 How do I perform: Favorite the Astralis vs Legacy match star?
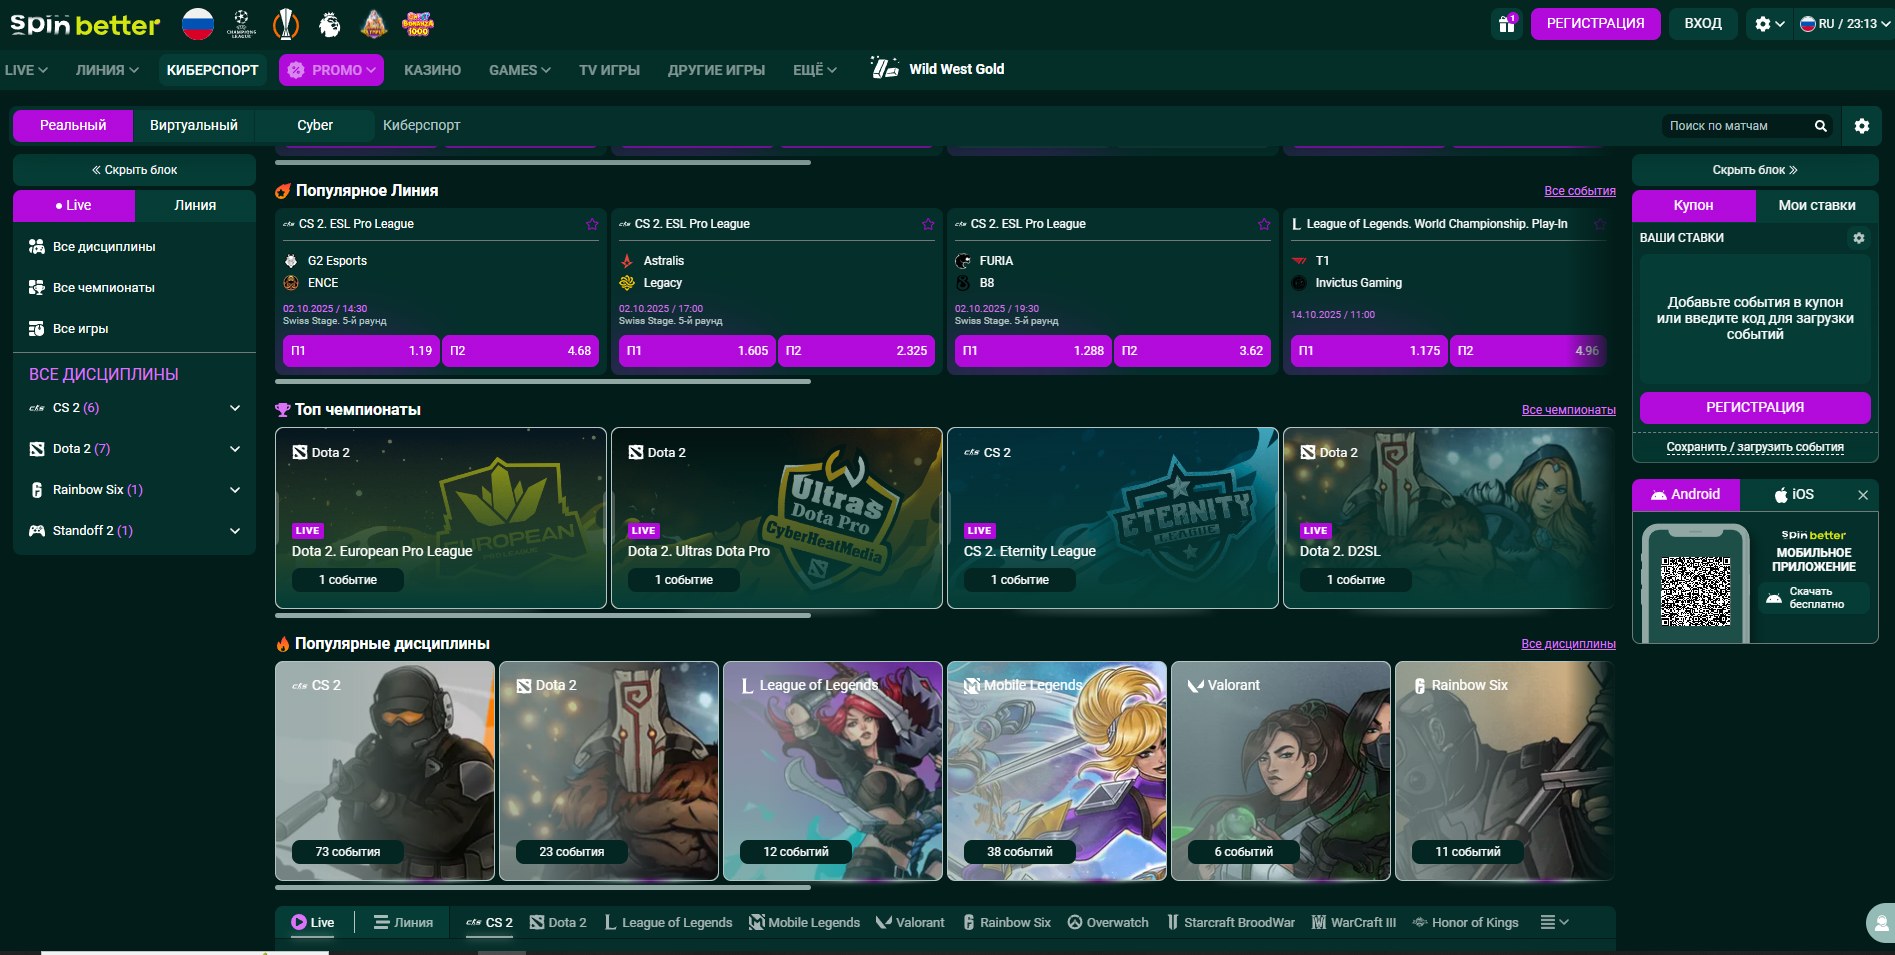pyautogui.click(x=928, y=224)
